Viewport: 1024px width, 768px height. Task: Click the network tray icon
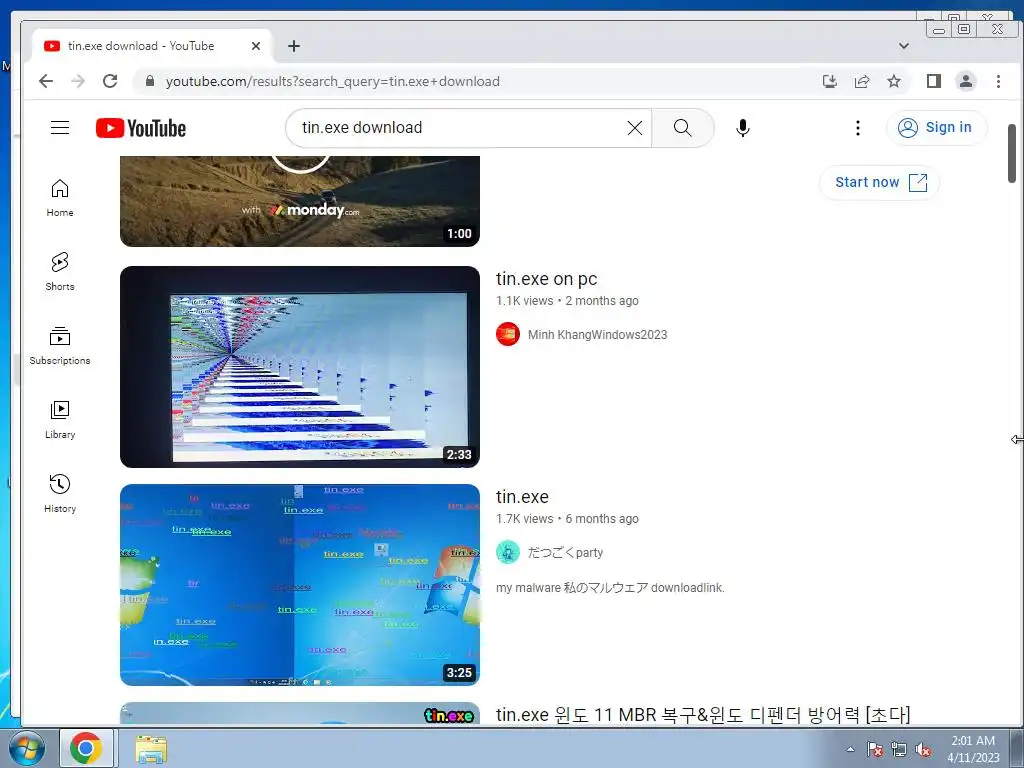(899, 749)
